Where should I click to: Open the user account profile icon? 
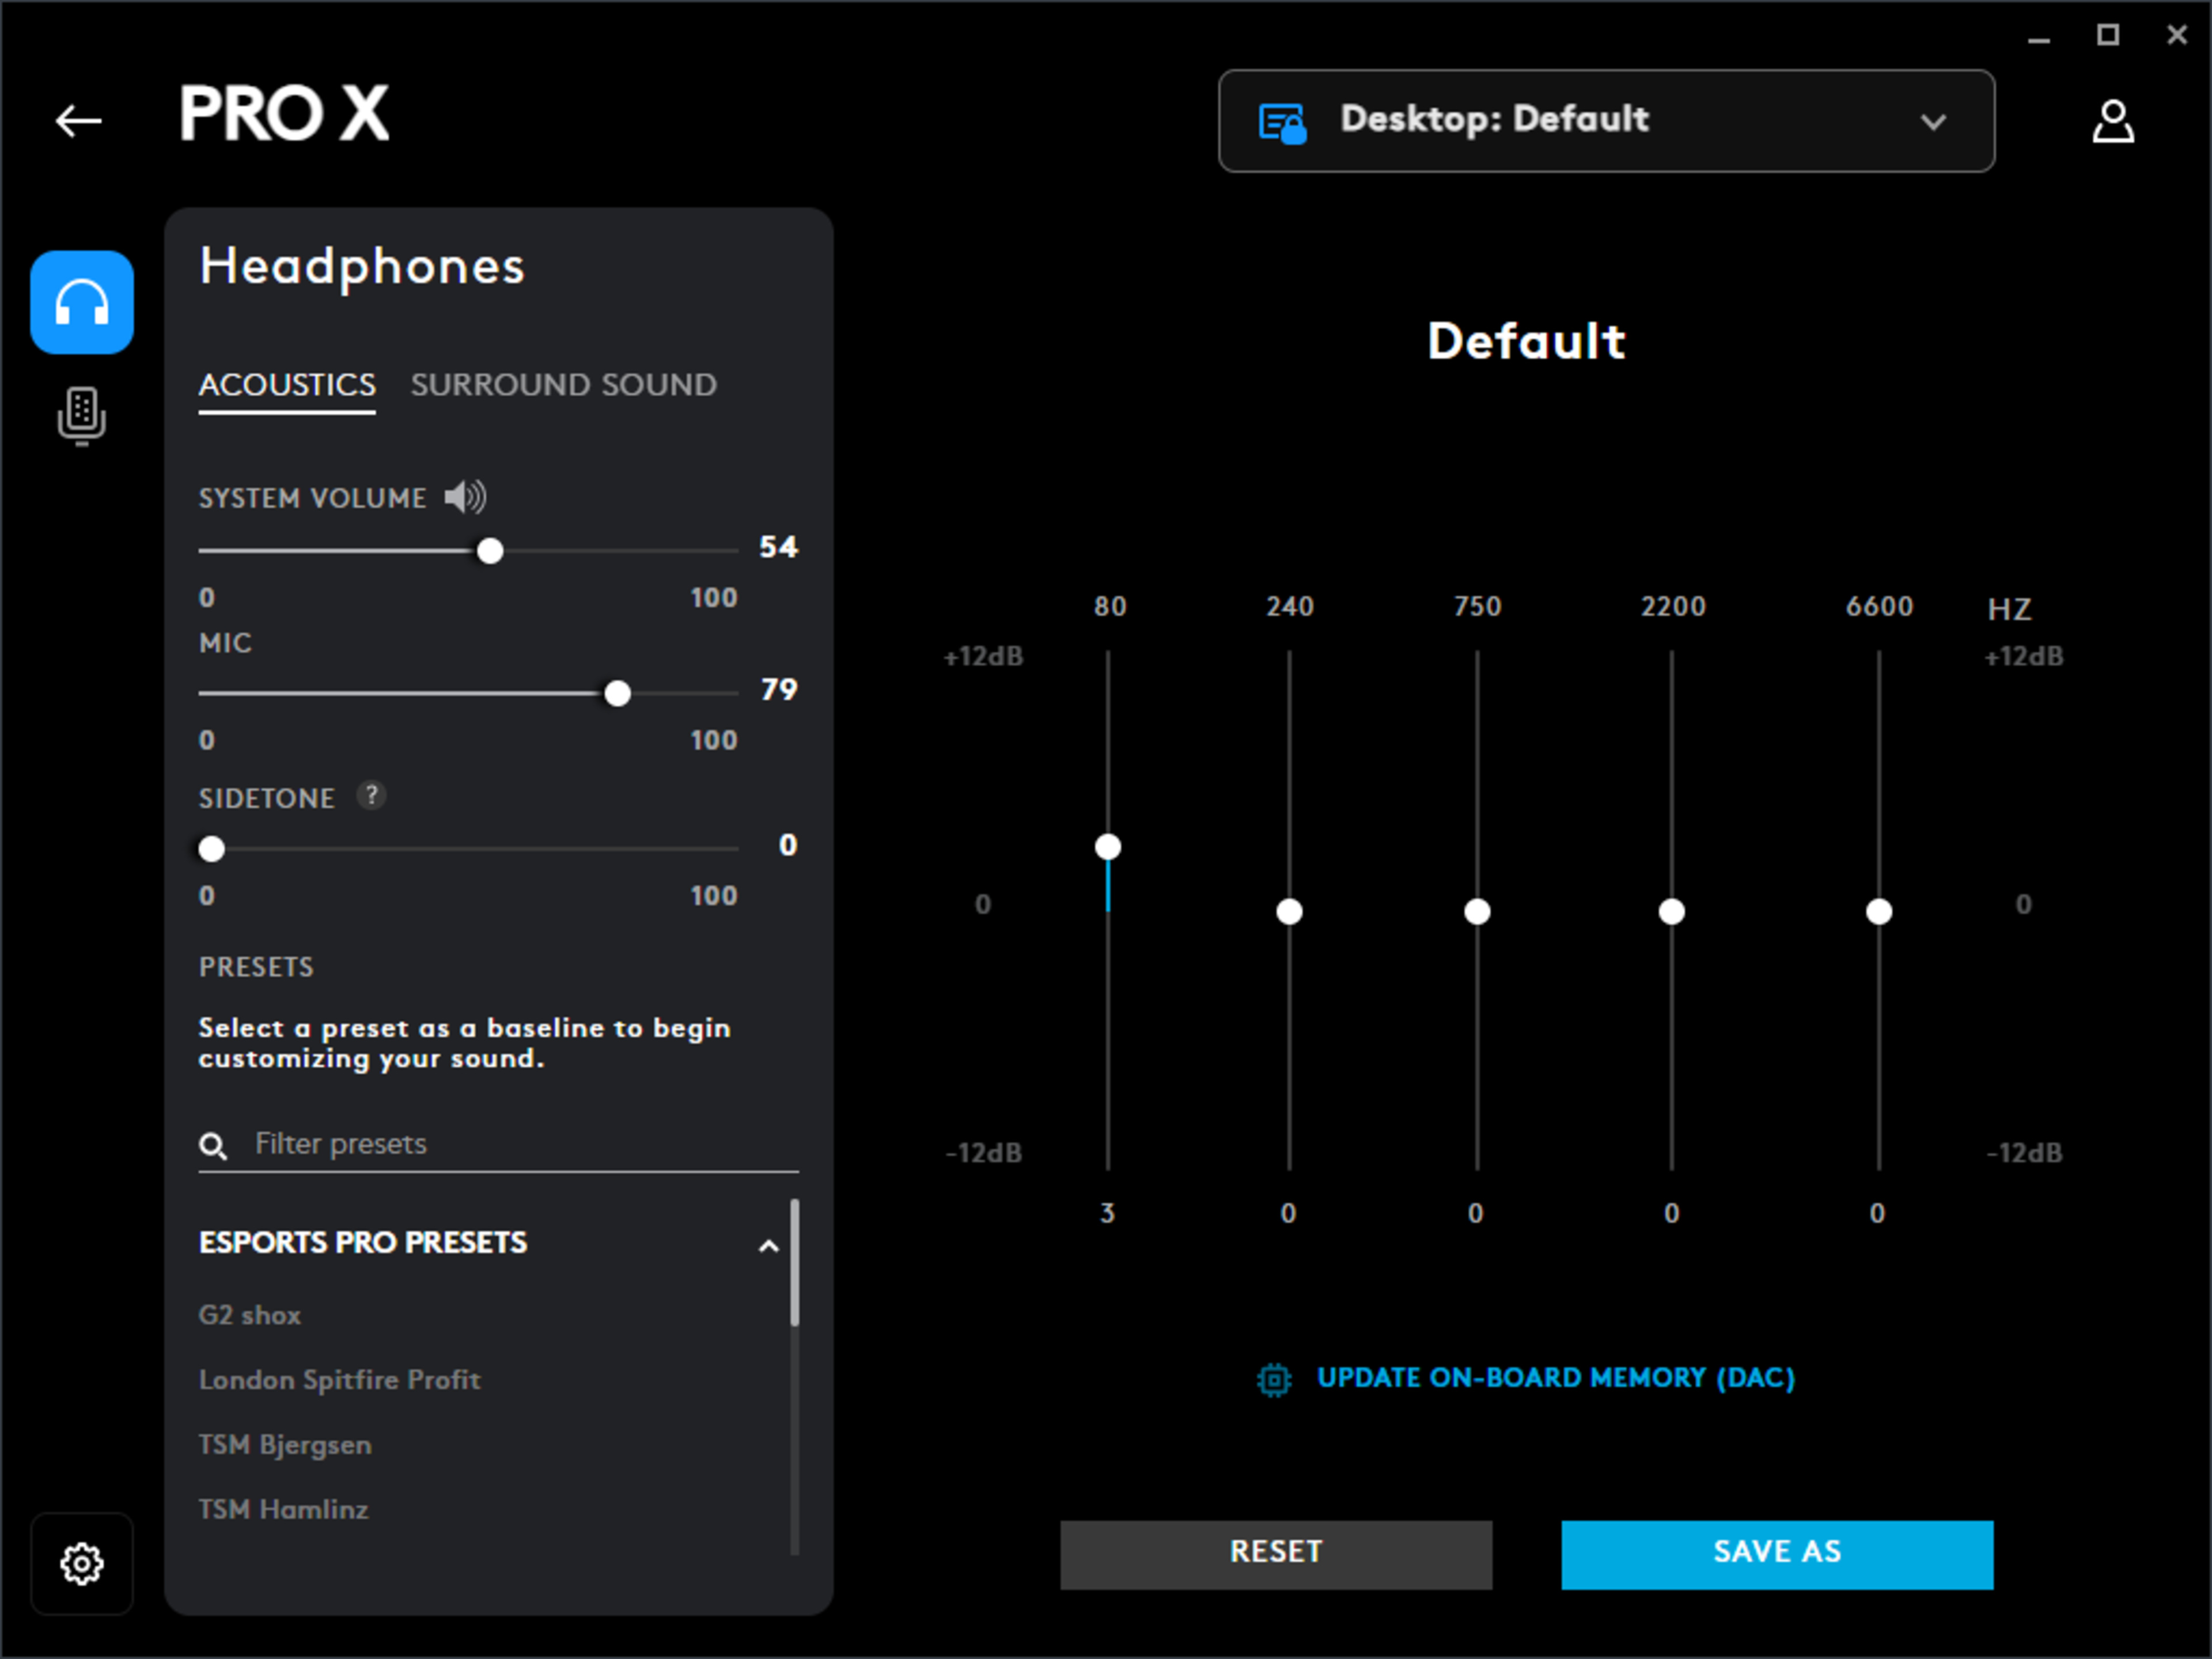[2113, 121]
